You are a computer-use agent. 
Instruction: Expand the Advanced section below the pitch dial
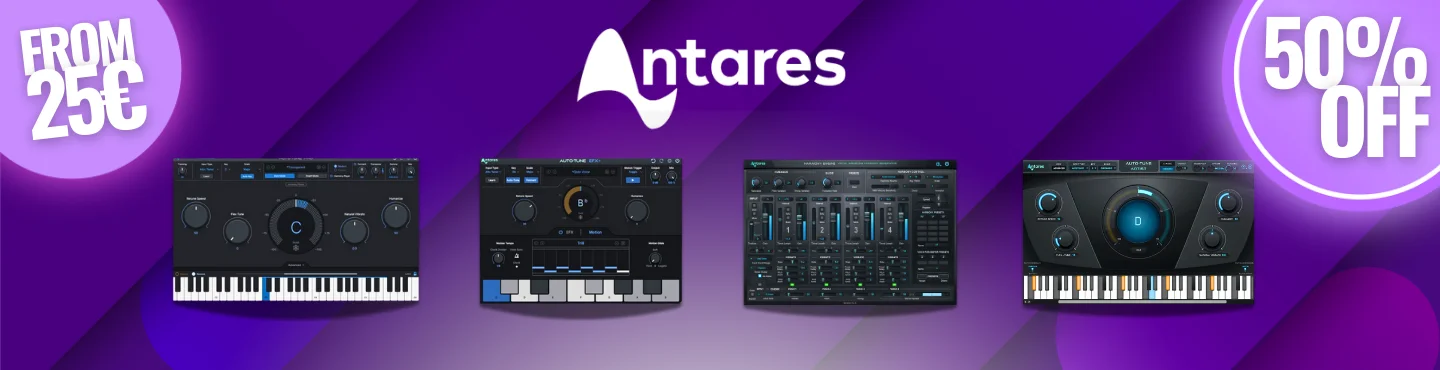coord(296,264)
